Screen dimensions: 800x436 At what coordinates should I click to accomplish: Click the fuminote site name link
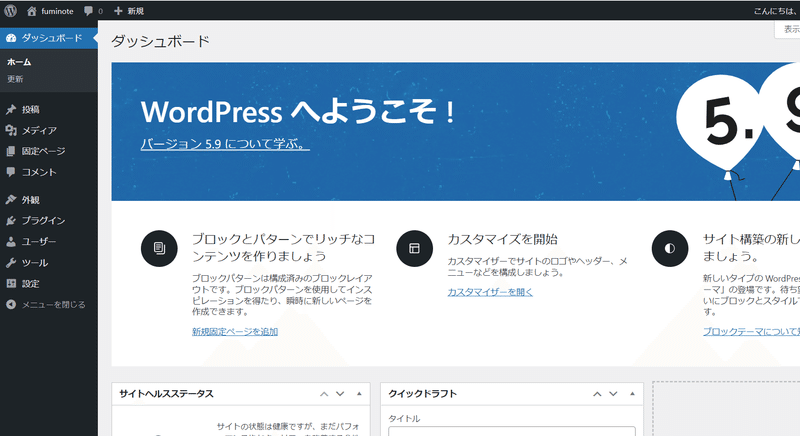coord(57,11)
